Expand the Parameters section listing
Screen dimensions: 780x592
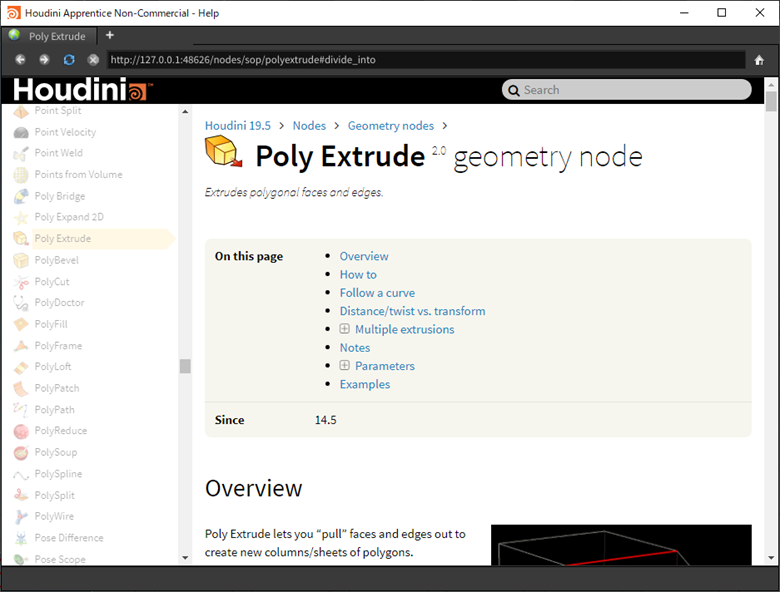click(344, 366)
